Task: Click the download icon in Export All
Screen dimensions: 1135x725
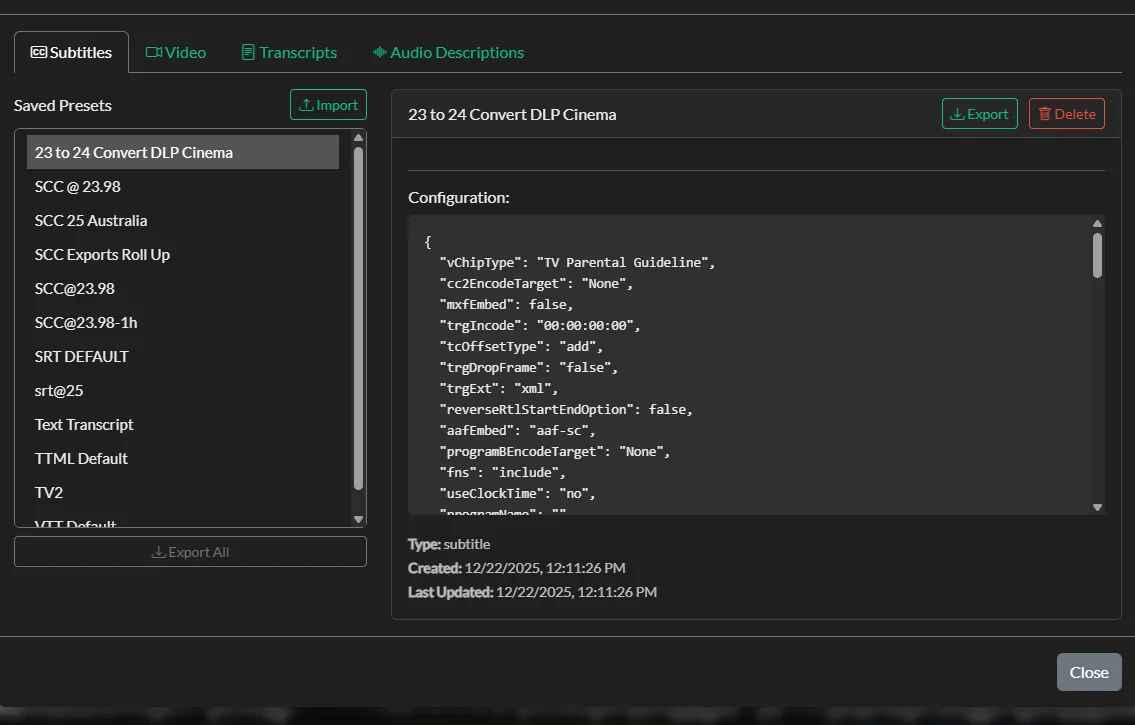Action: click(x=158, y=552)
